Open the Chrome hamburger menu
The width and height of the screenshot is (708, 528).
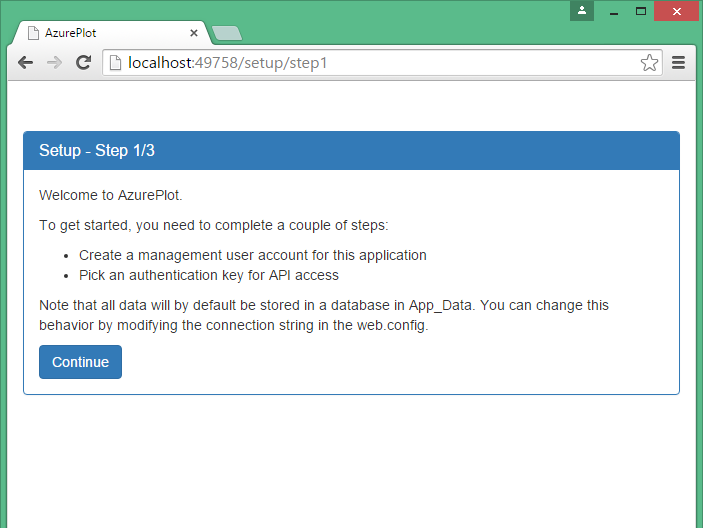click(x=678, y=63)
